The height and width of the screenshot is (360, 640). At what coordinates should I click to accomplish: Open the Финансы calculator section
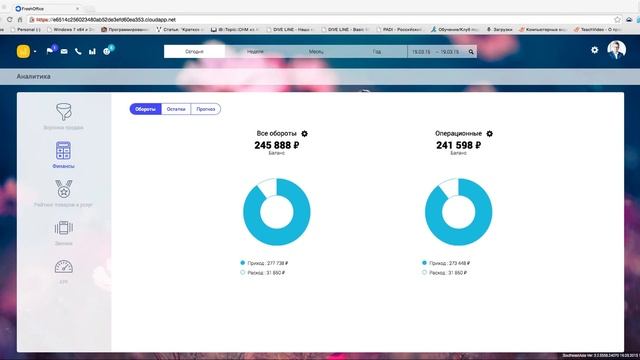click(x=63, y=155)
